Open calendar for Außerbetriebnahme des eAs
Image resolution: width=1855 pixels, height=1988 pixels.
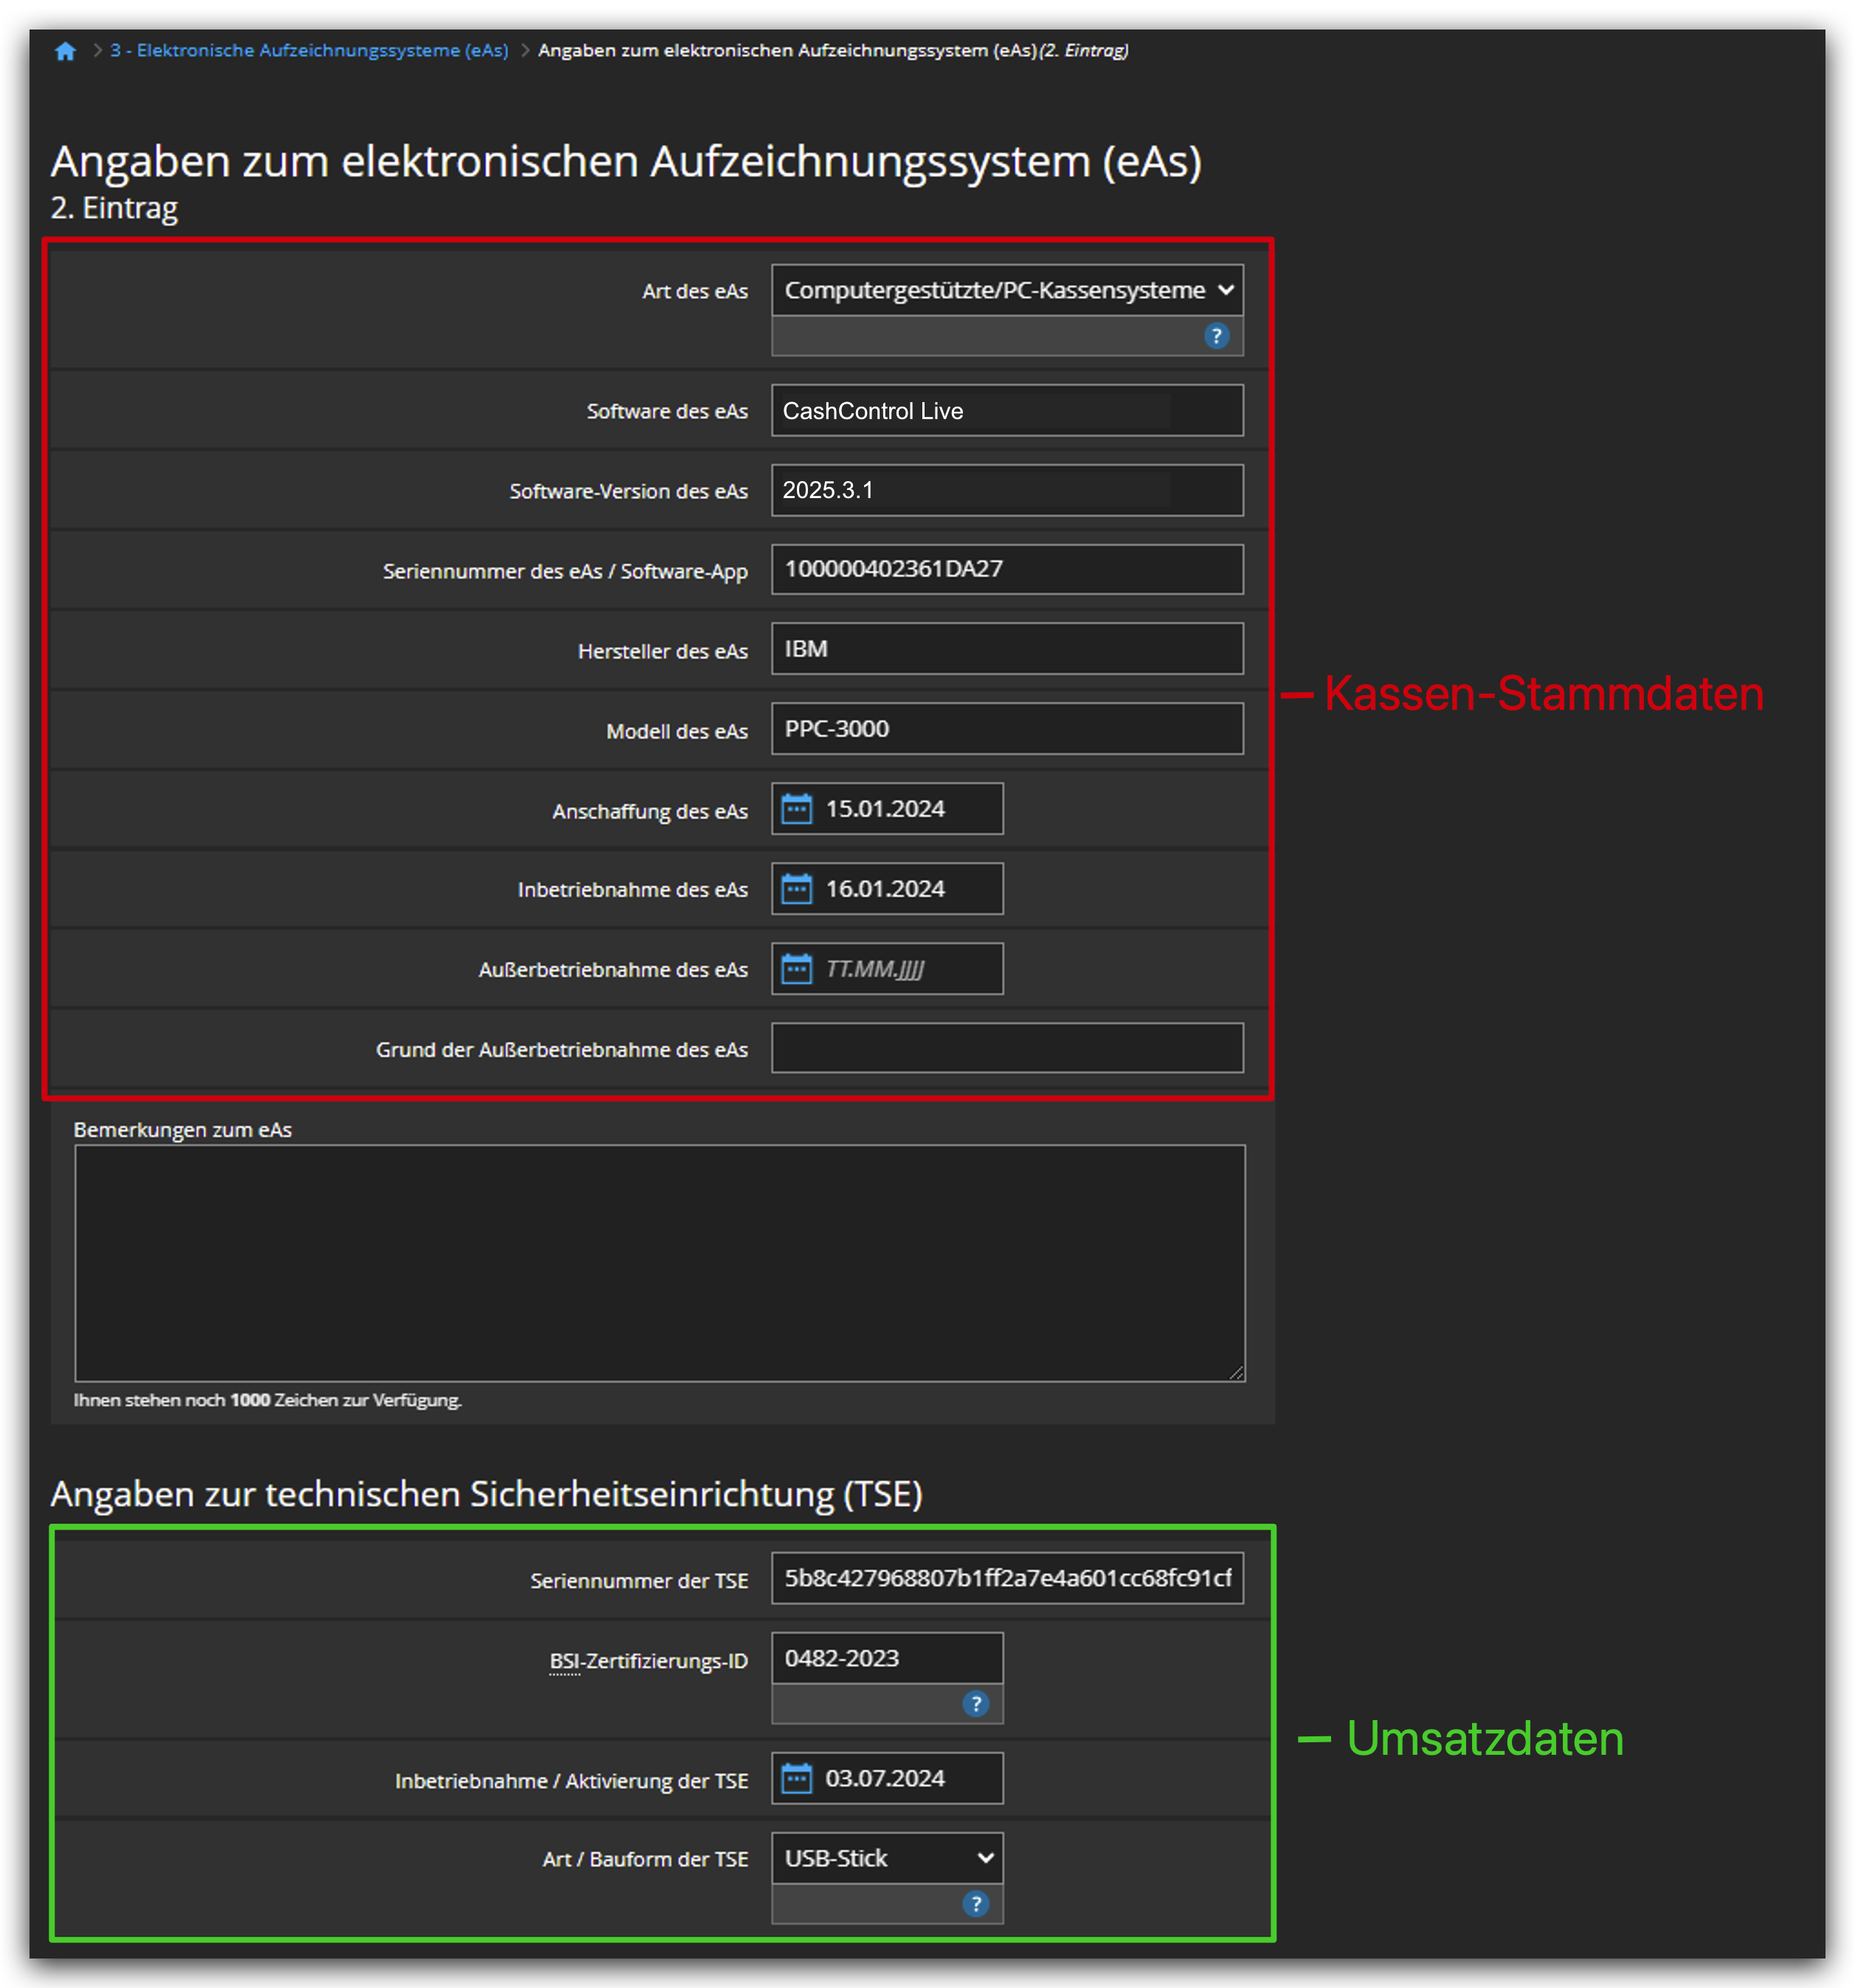tap(797, 969)
